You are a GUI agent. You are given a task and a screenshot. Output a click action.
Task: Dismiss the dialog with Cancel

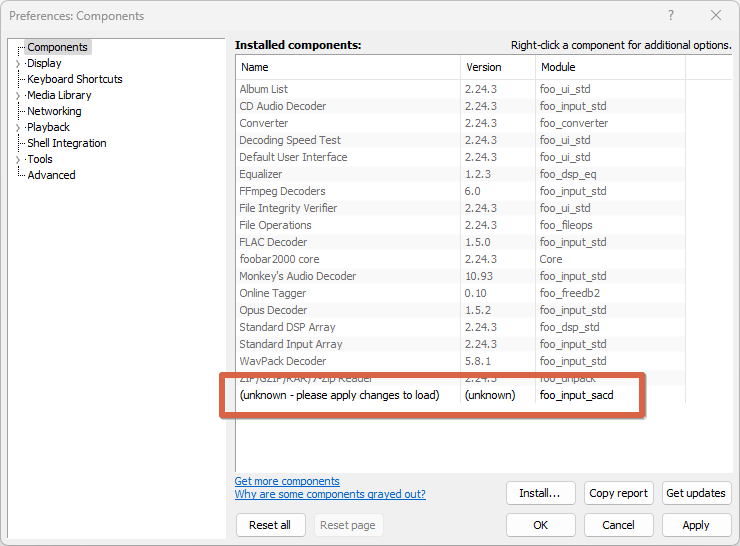(x=618, y=525)
